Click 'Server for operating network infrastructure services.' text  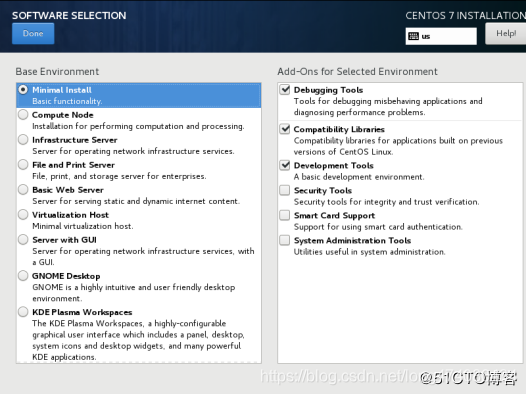click(133, 151)
